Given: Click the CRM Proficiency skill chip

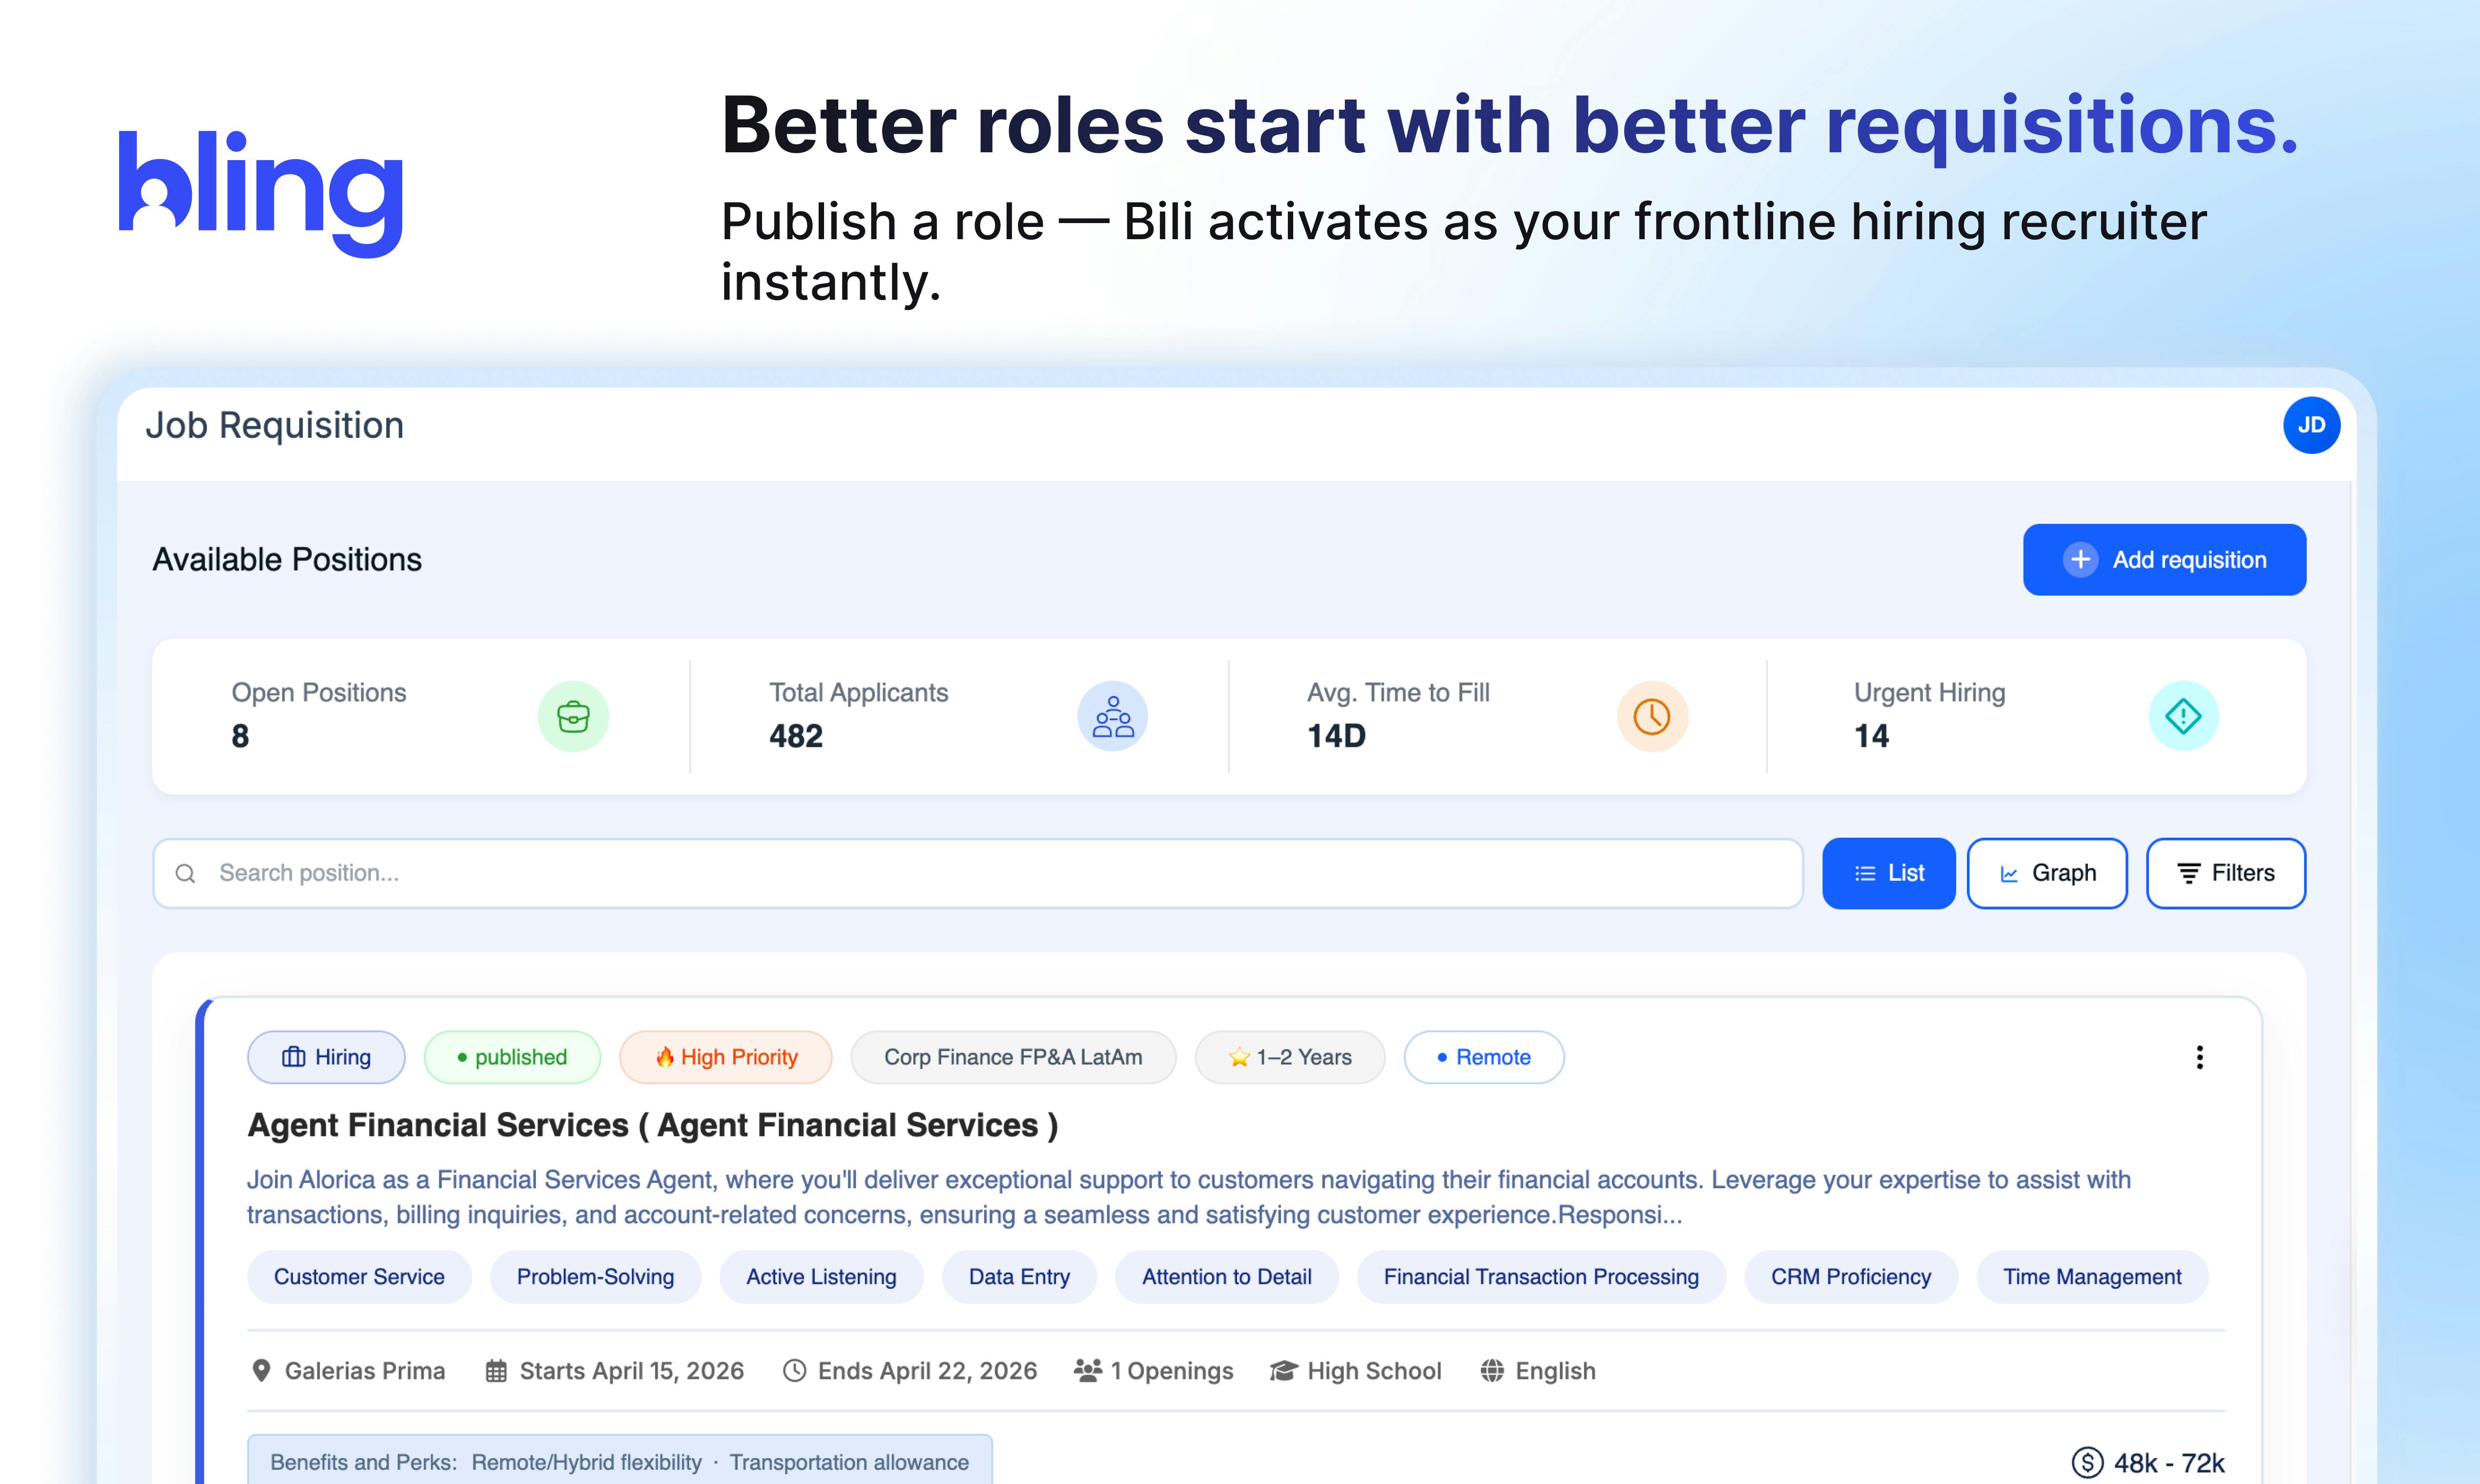Looking at the screenshot, I should tap(1851, 1276).
